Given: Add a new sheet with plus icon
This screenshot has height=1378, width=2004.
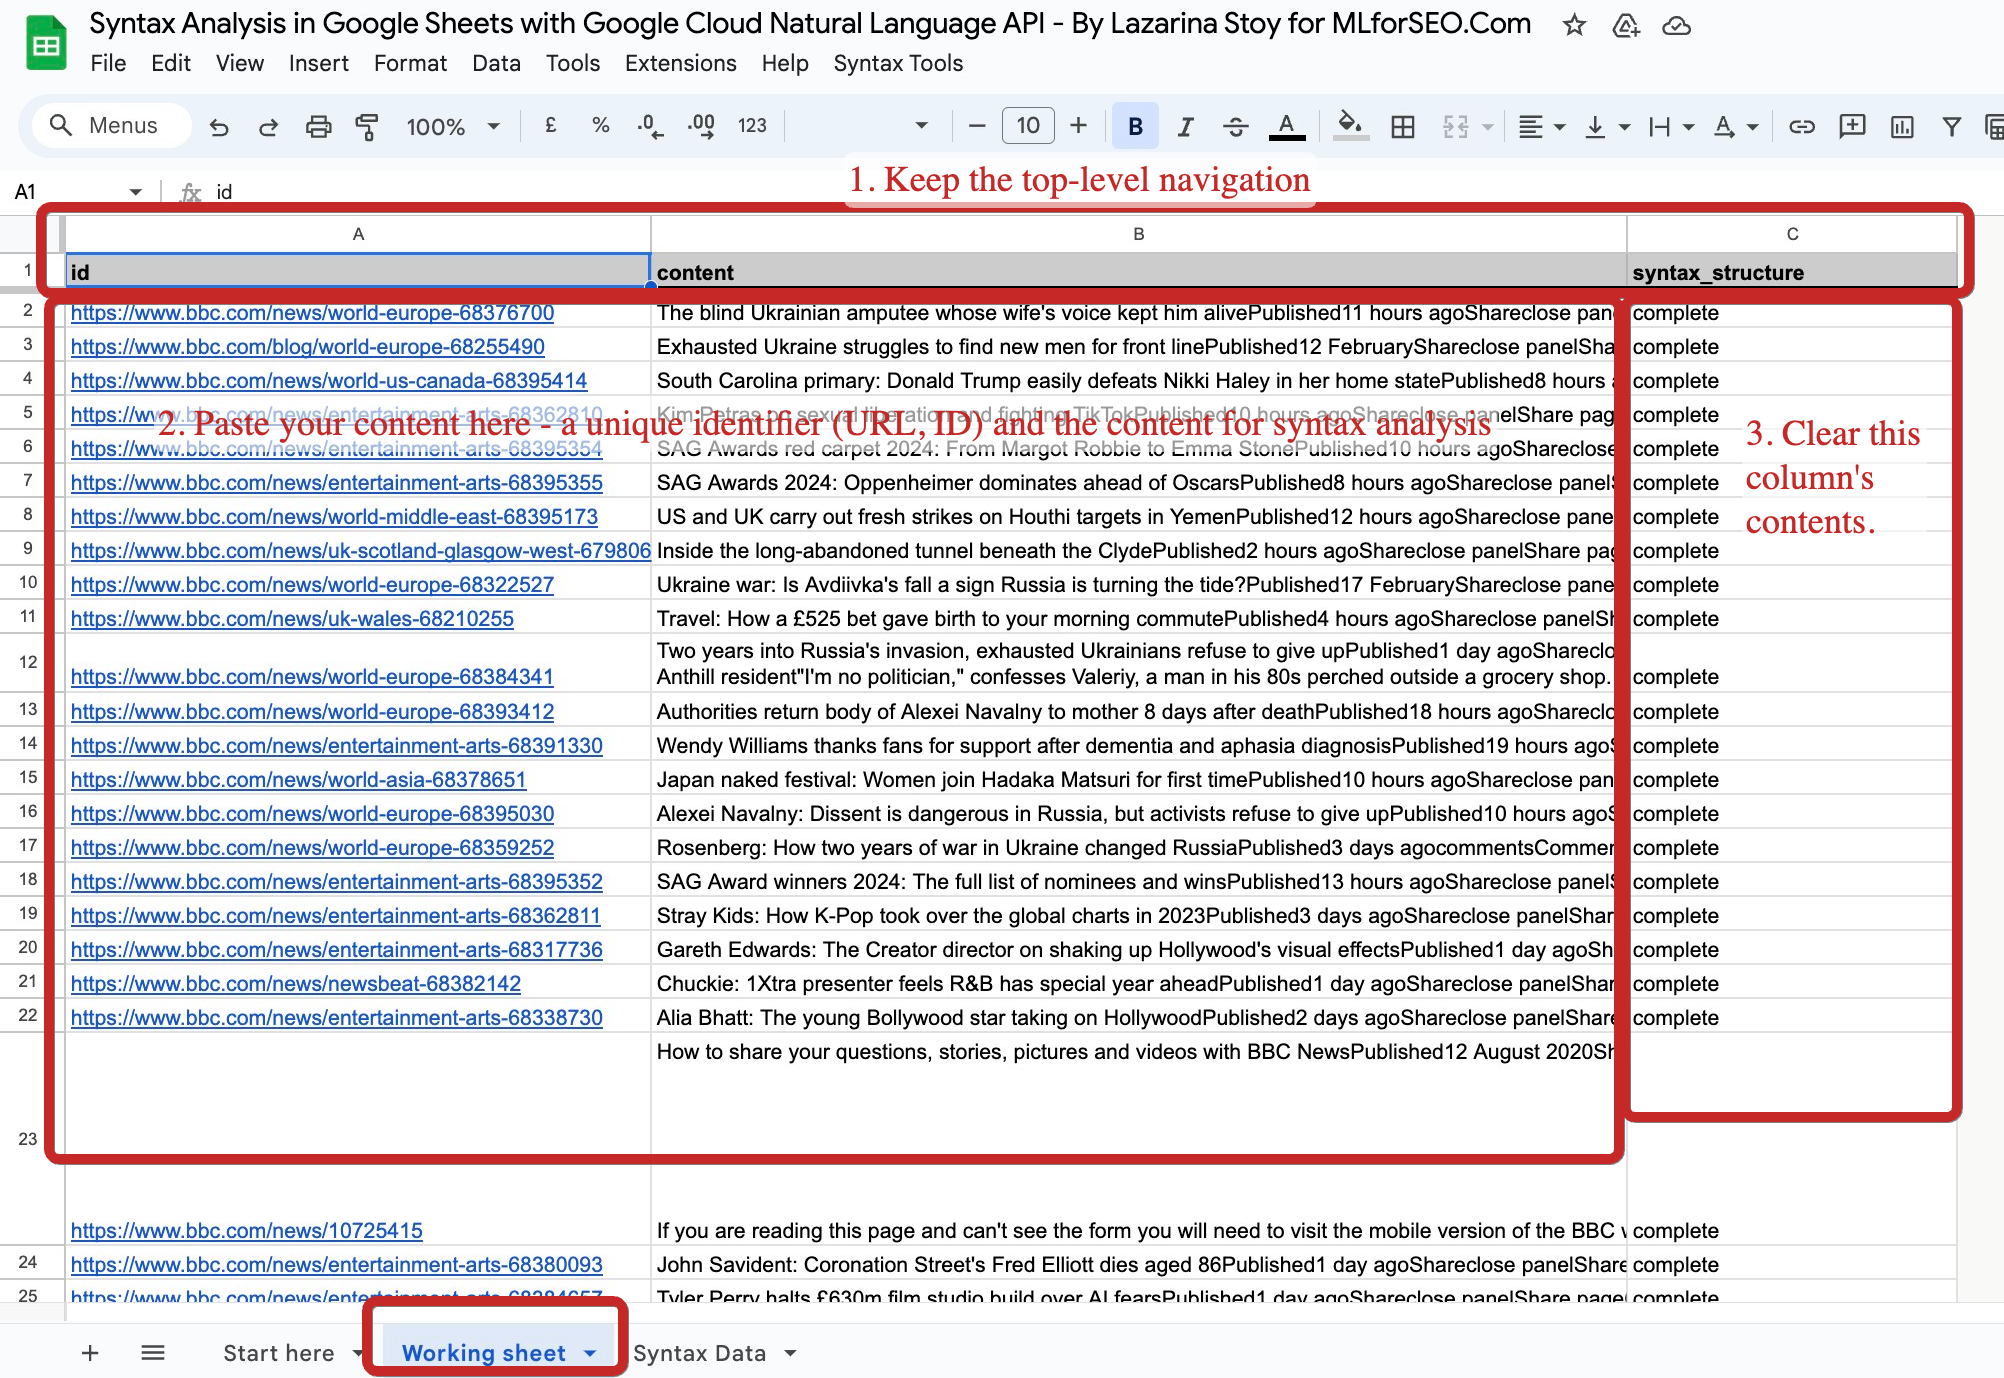Looking at the screenshot, I should point(90,1353).
